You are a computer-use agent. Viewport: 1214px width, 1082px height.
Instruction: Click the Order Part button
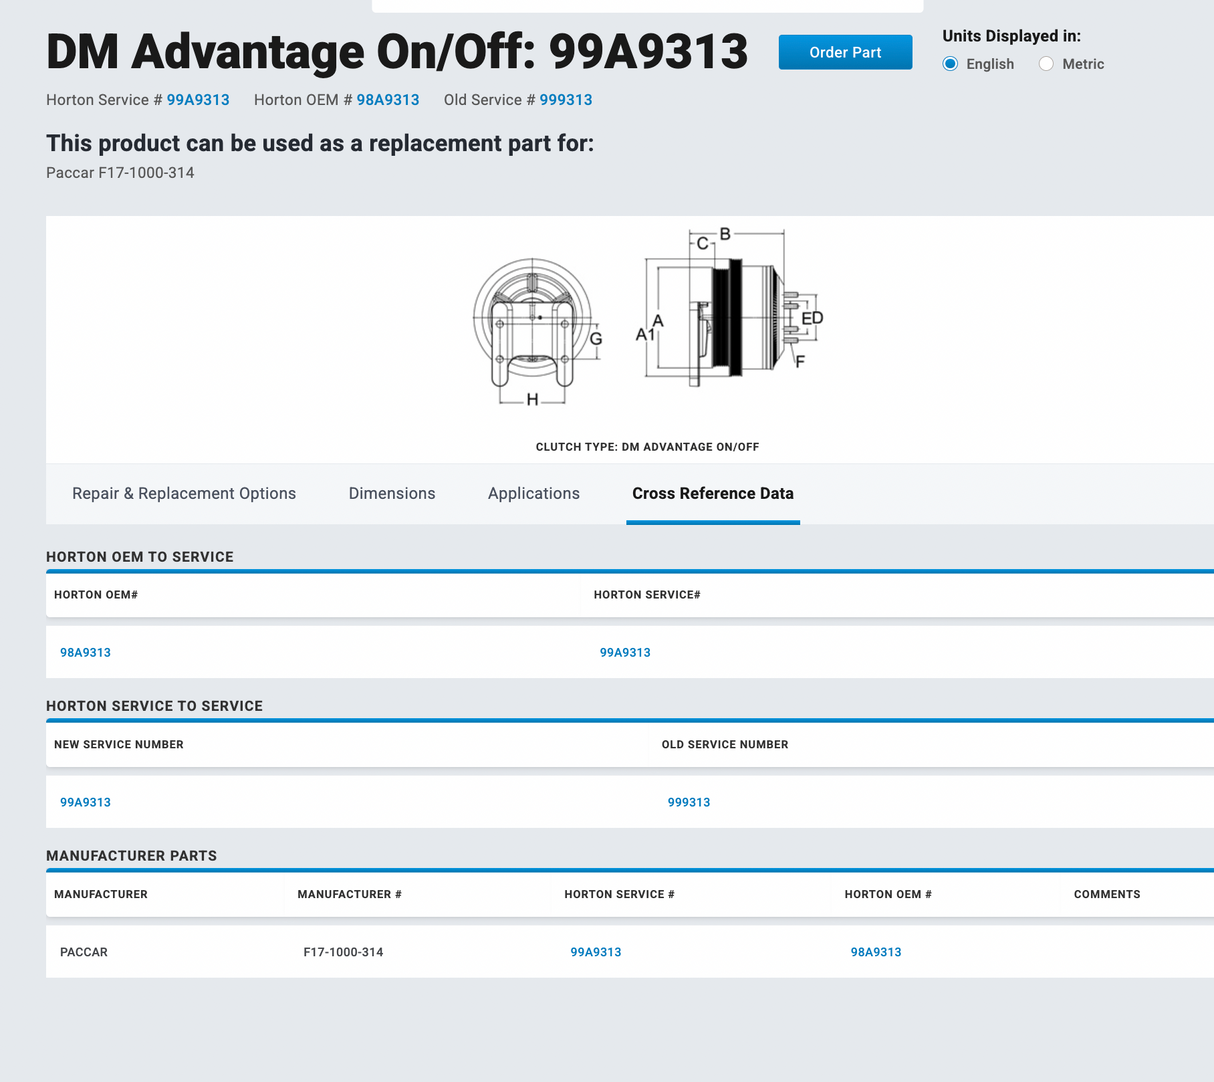[x=845, y=52]
